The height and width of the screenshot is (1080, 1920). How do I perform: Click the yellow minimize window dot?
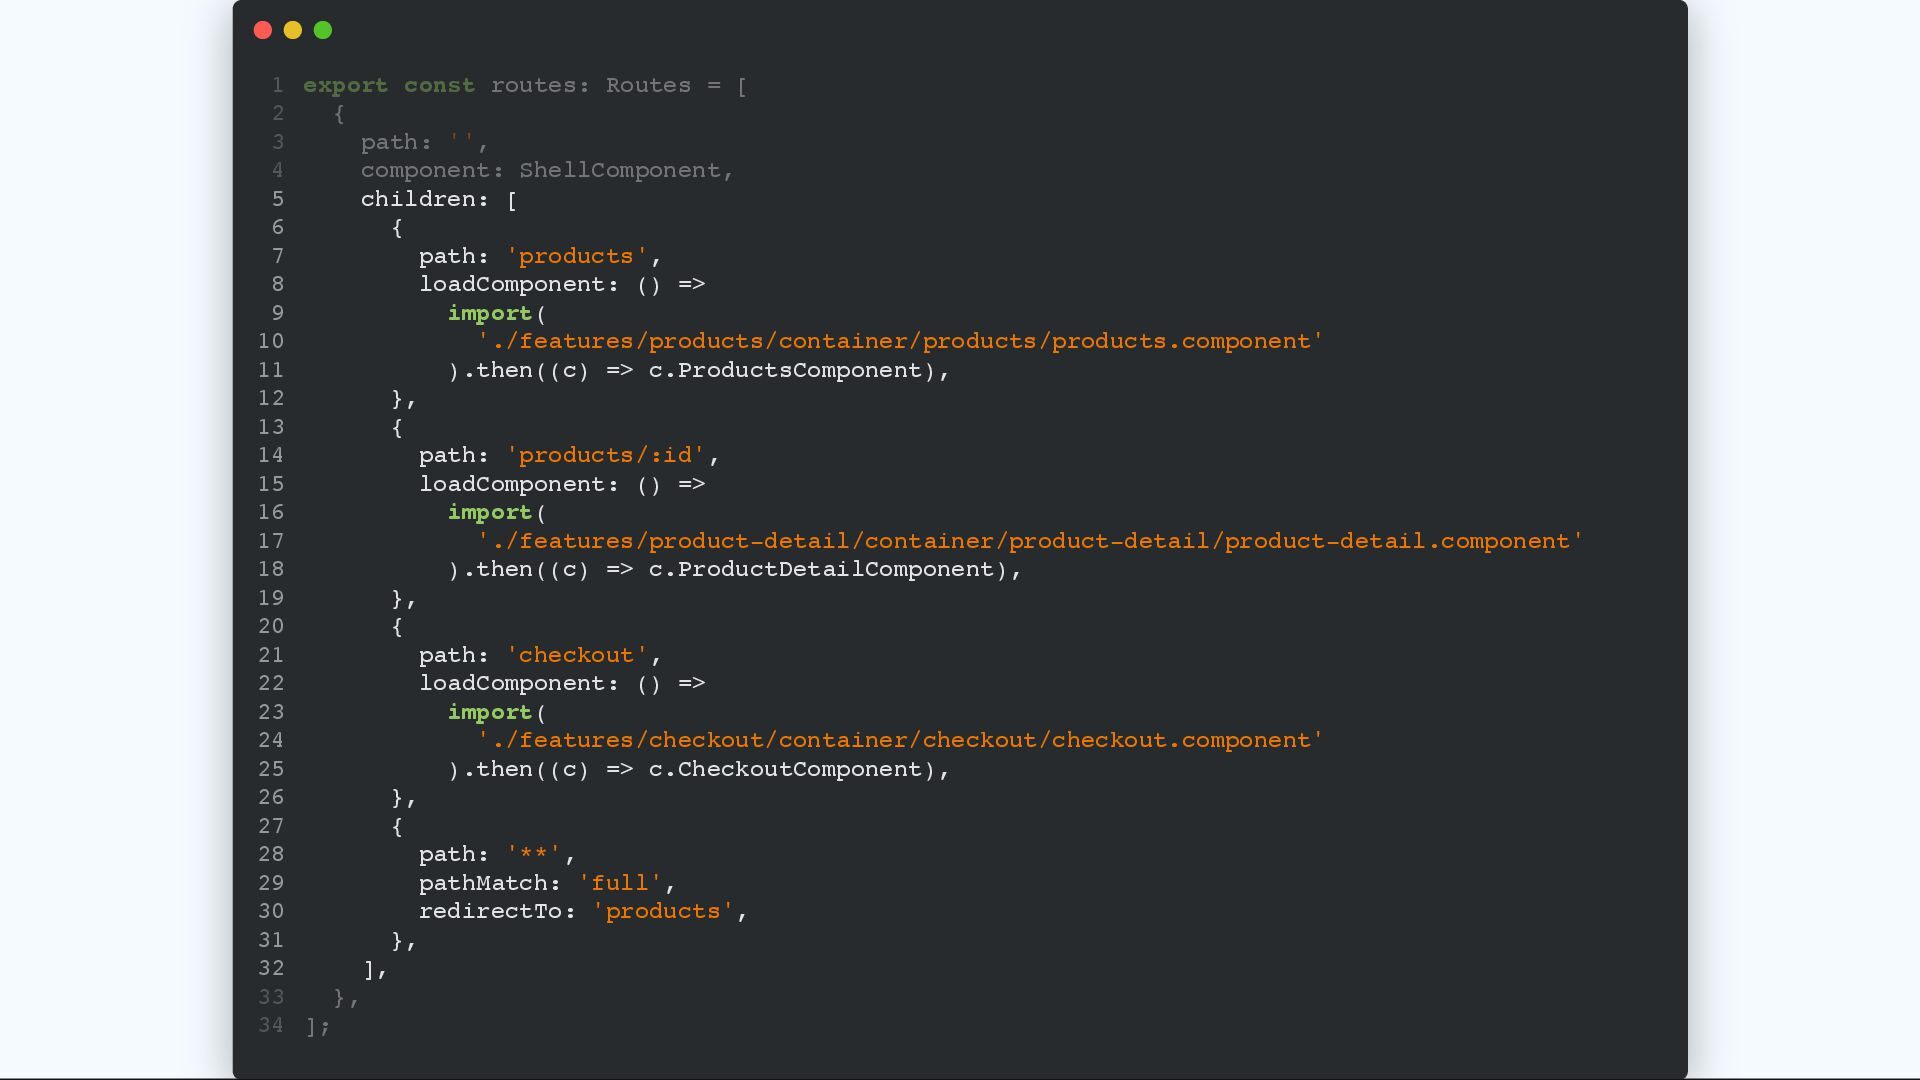click(293, 30)
